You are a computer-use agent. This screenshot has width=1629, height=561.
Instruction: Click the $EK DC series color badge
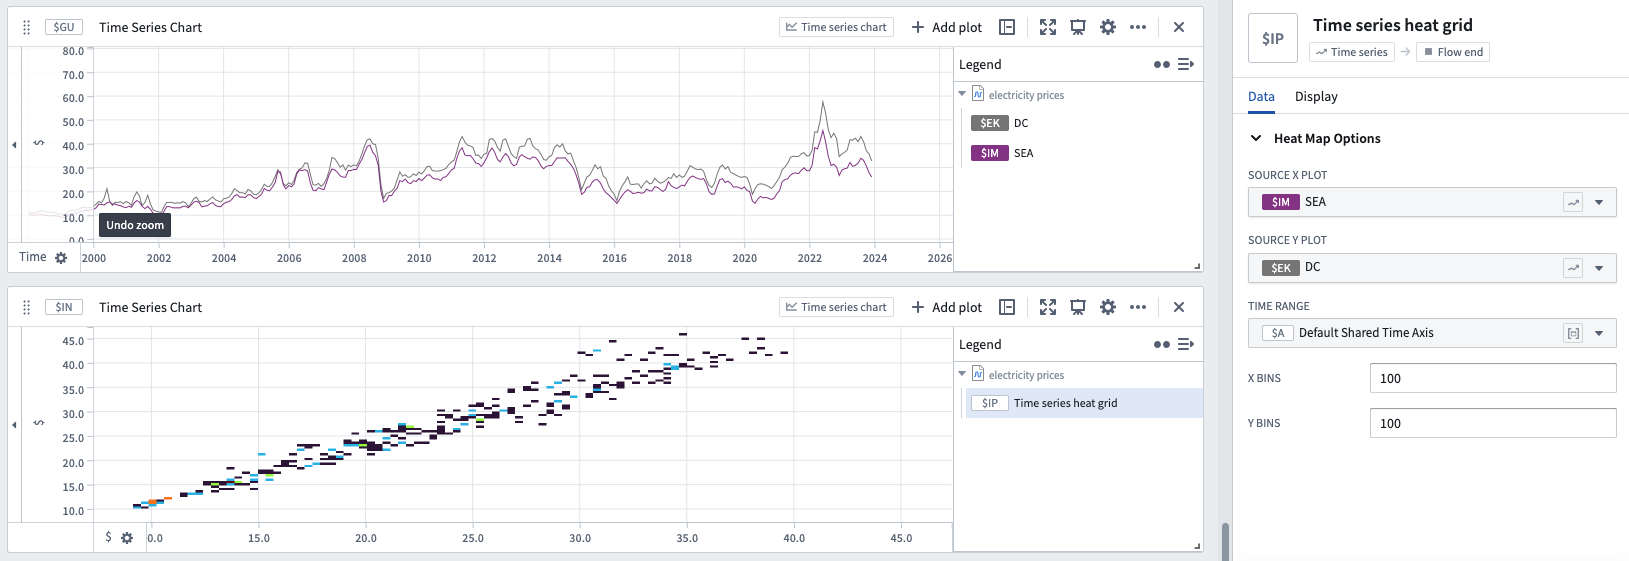[990, 123]
